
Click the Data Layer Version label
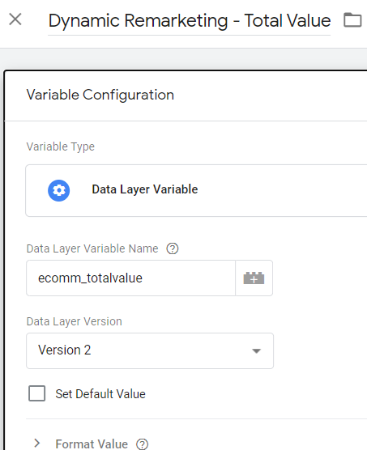coord(74,321)
